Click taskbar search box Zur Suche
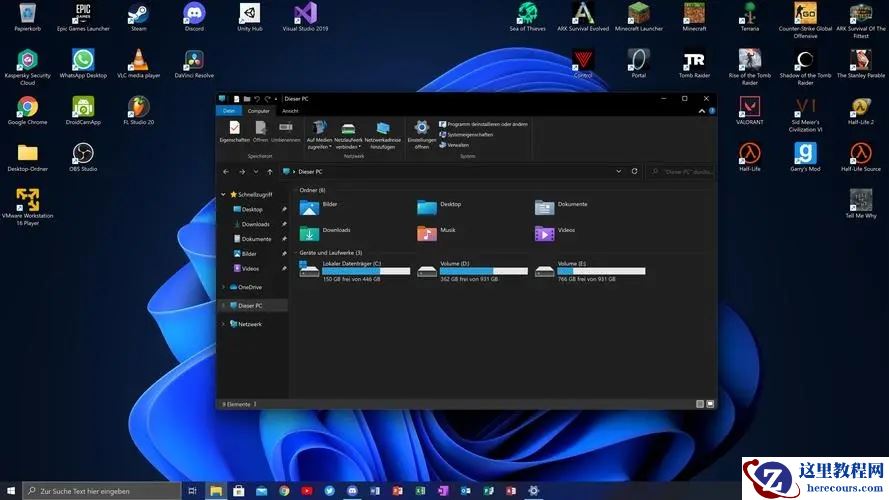This screenshot has height=500, width=889. [x=102, y=491]
